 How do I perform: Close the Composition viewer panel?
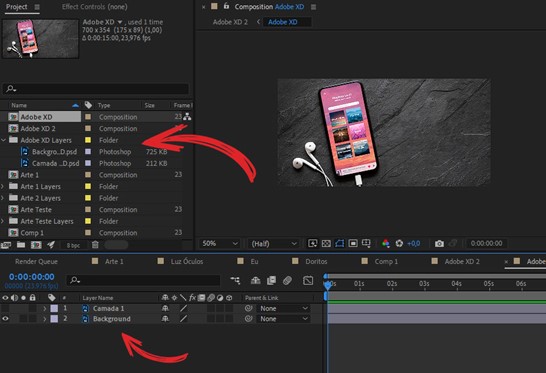[203, 7]
